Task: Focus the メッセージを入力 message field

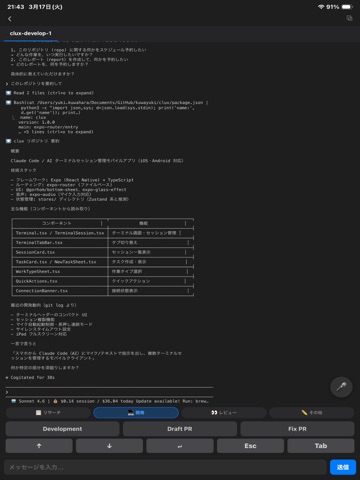Action: click(165, 467)
